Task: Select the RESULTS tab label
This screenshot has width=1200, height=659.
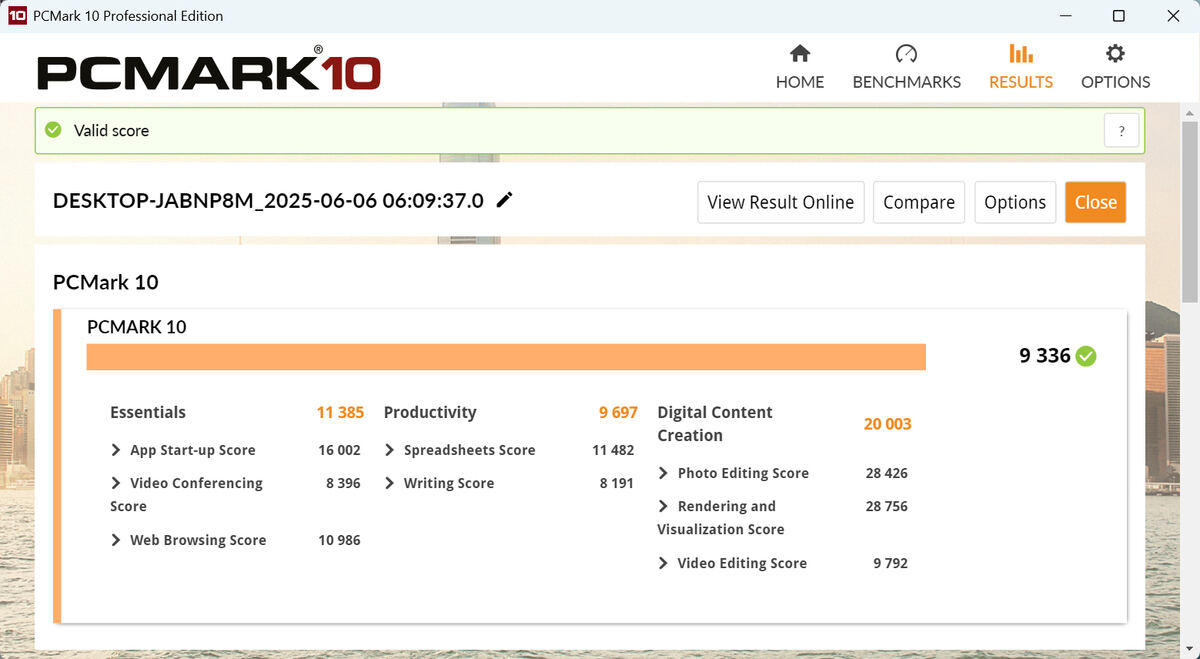Action: pos(1021,82)
